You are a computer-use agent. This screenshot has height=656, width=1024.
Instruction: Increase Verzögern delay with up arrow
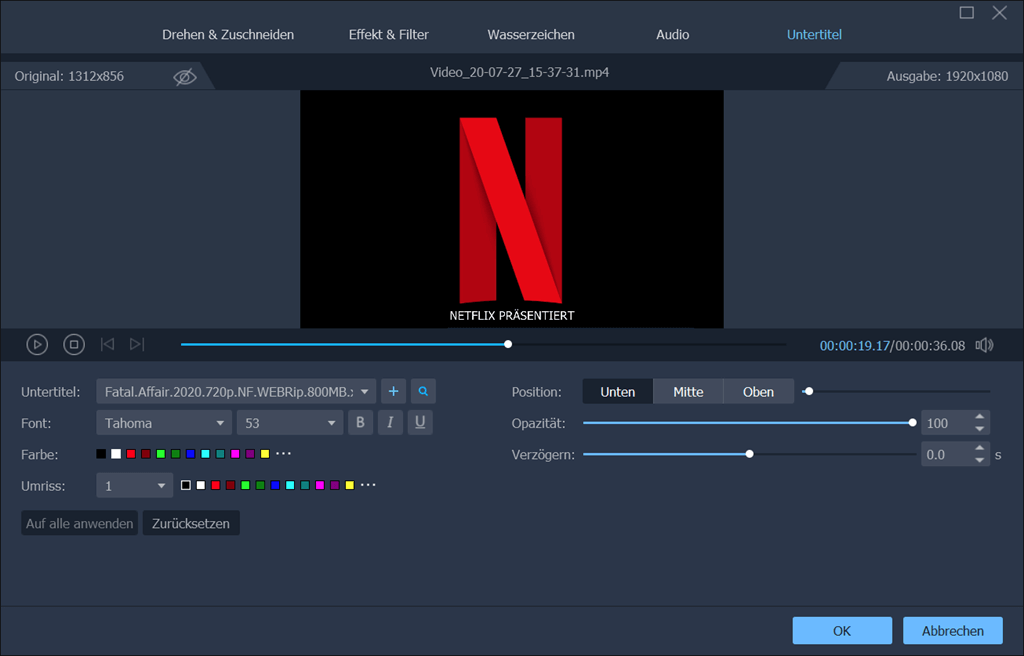(x=980, y=448)
